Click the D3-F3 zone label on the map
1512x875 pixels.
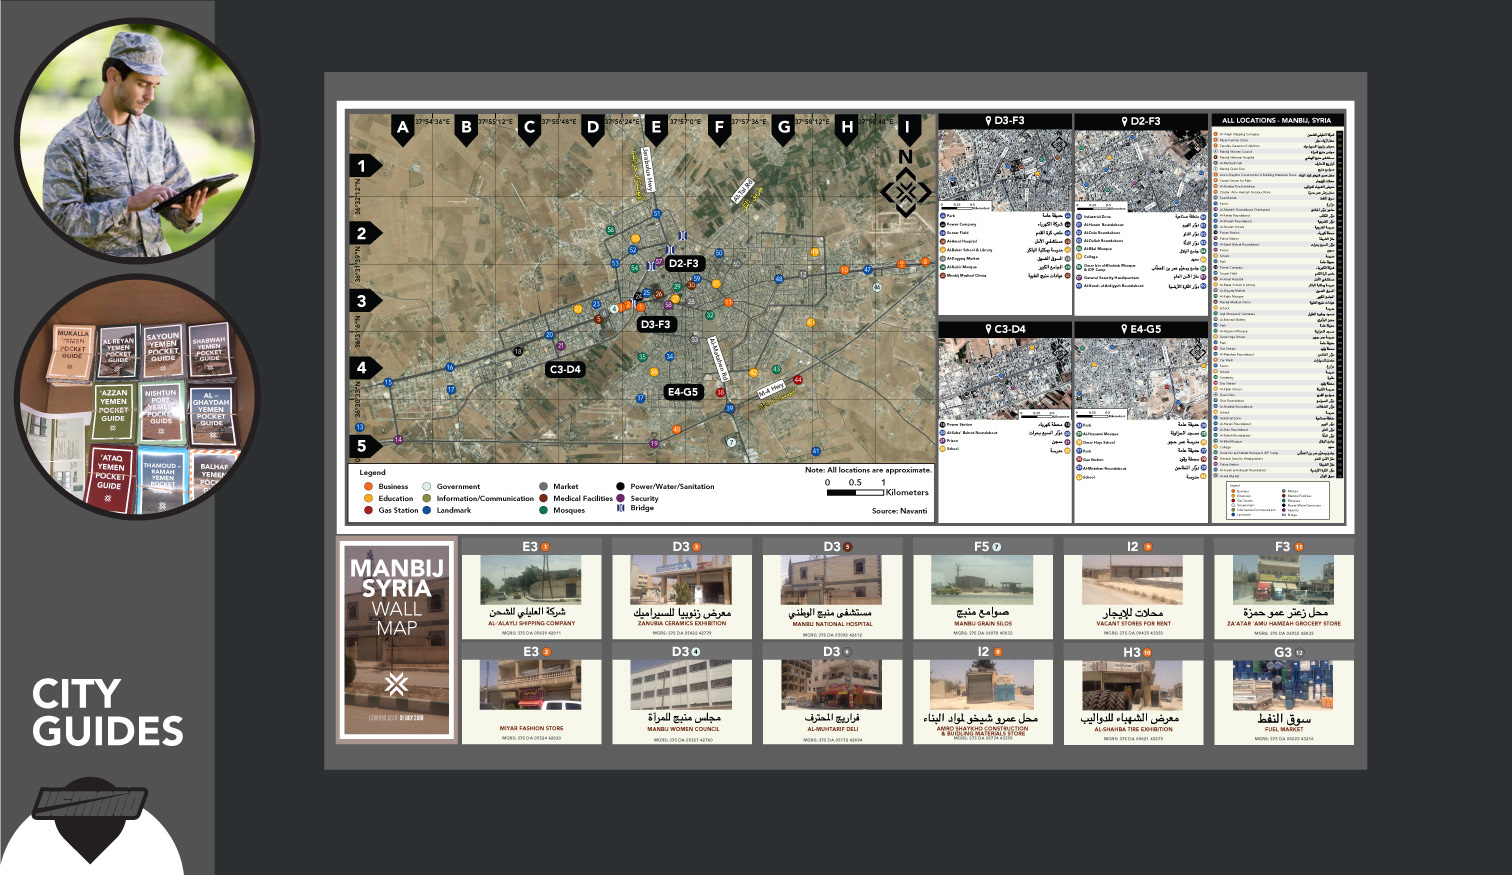point(656,325)
